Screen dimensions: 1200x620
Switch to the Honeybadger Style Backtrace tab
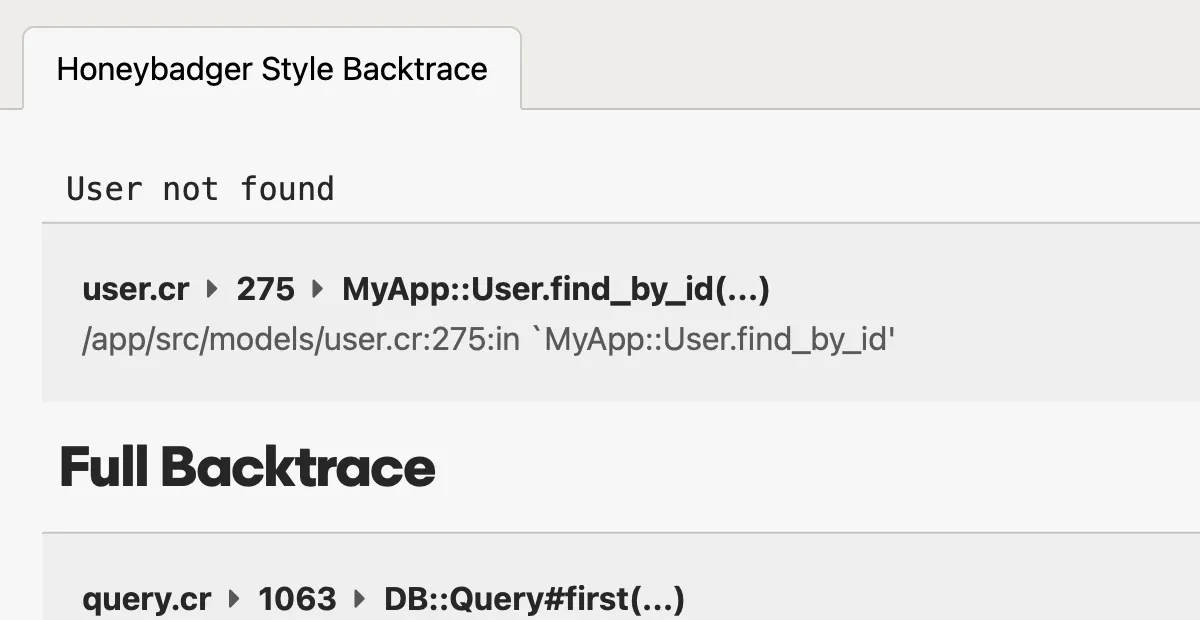coord(272,69)
